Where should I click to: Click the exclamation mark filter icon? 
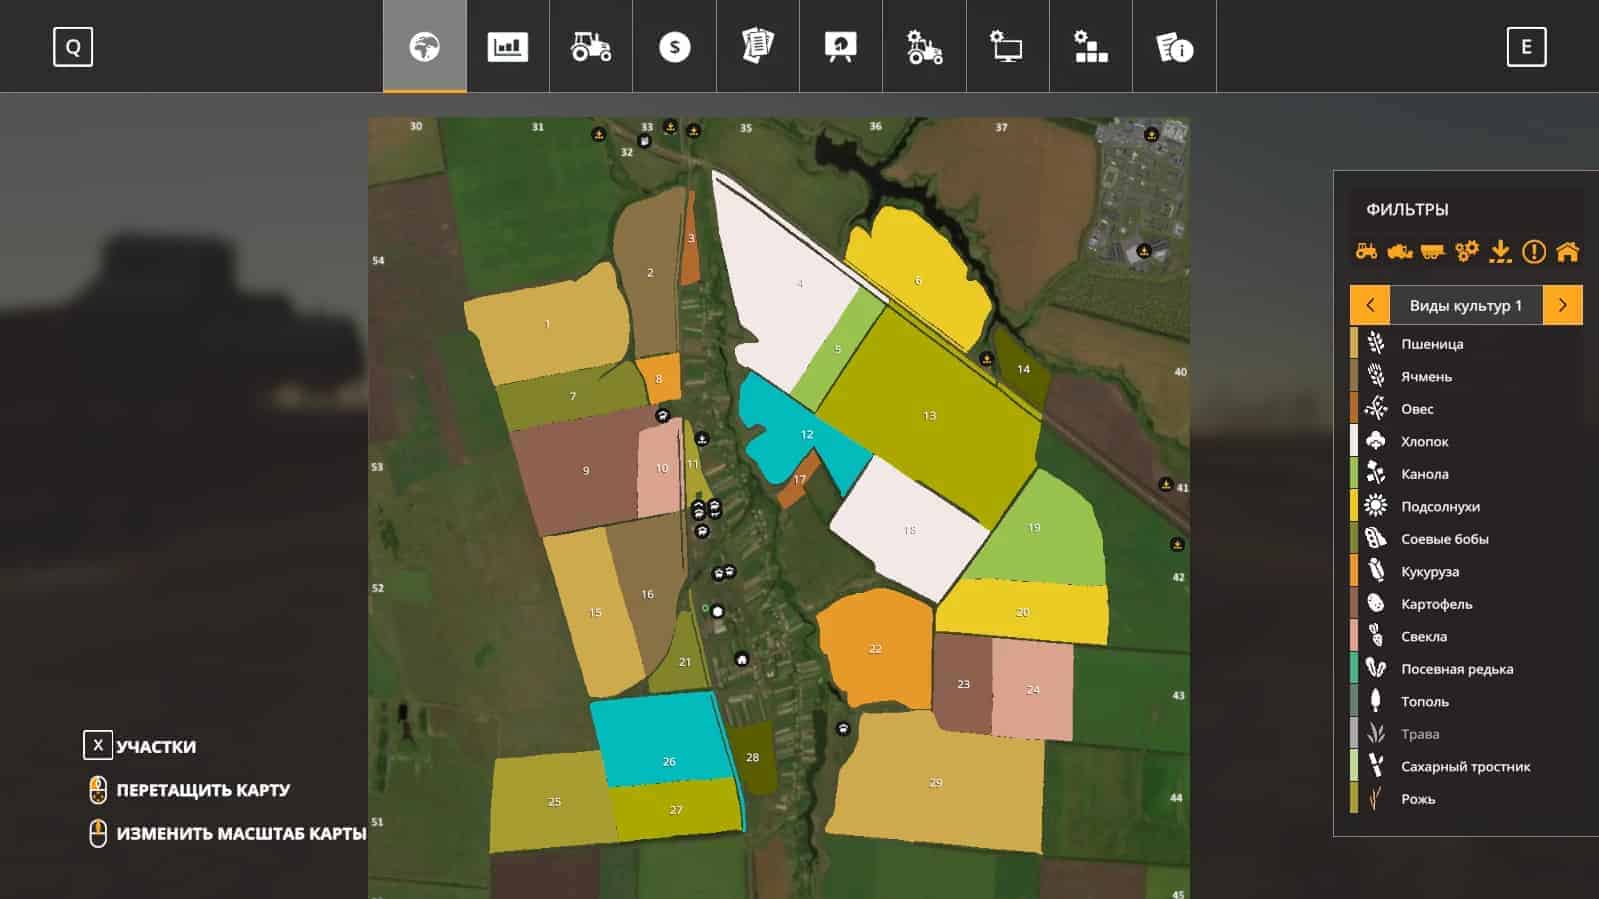click(x=1533, y=252)
